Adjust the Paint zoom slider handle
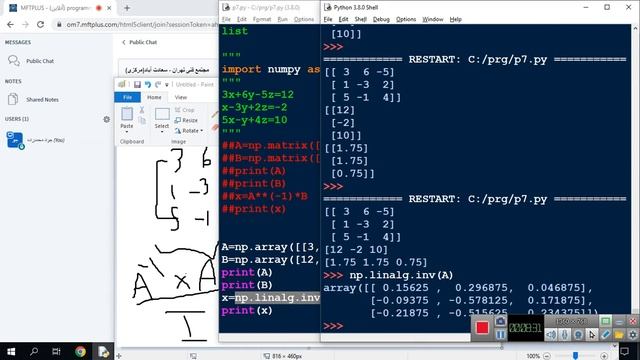The image size is (640, 360). pyautogui.click(x=575, y=356)
